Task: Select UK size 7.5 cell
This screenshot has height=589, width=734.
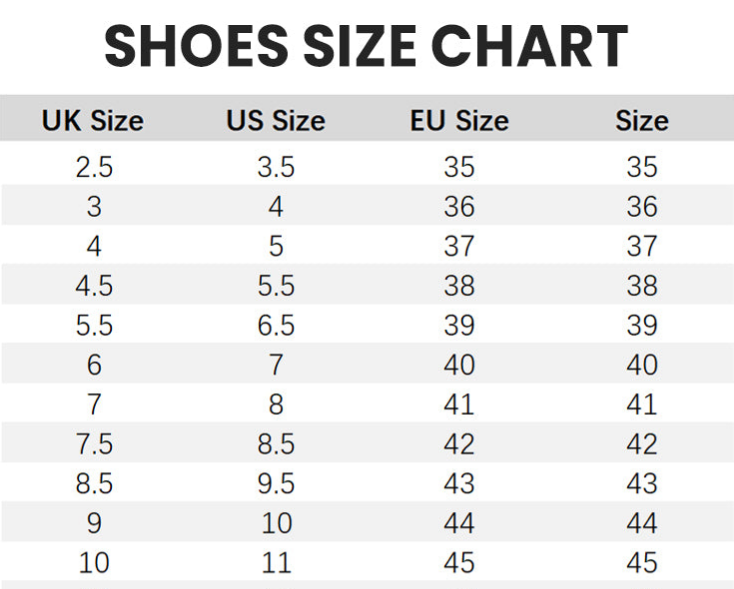Action: click(x=94, y=444)
